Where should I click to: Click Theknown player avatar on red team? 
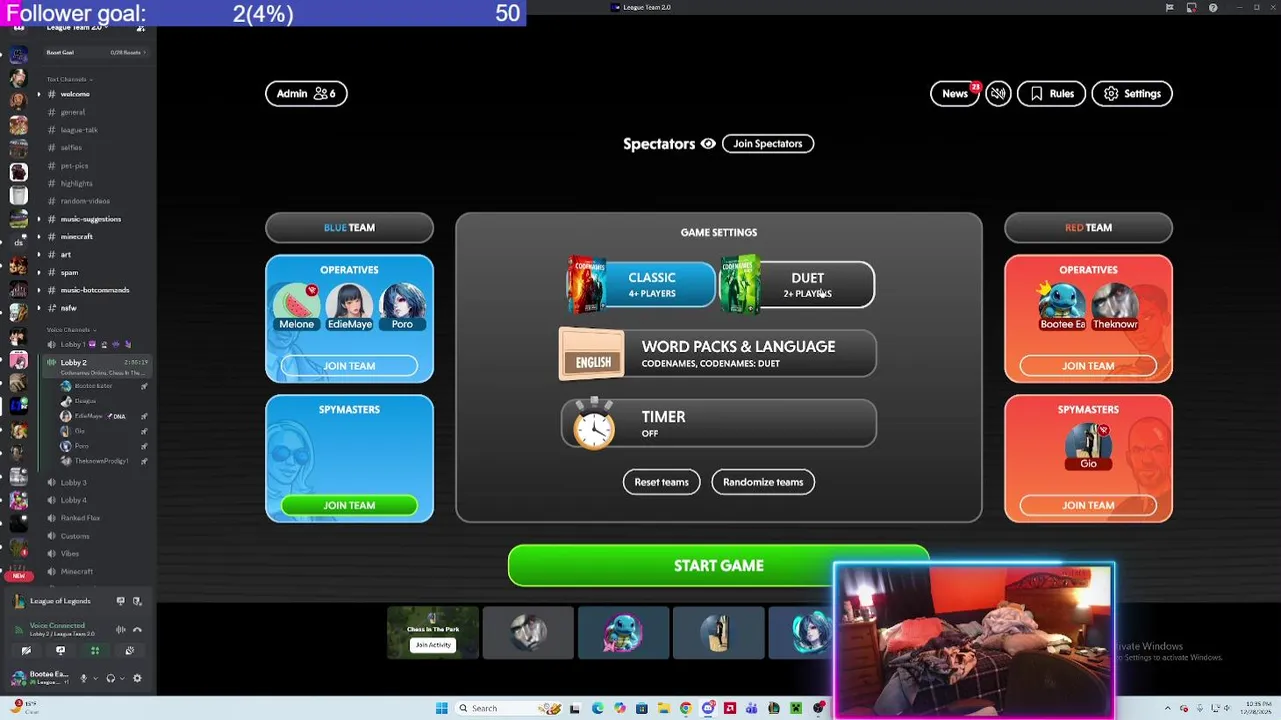(1115, 304)
